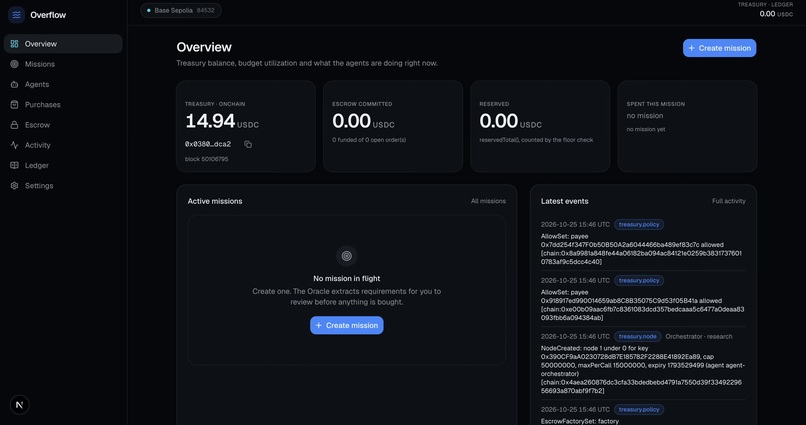This screenshot has height=425, width=806.
Task: Click the Purchases bag icon
Action: 14,104
